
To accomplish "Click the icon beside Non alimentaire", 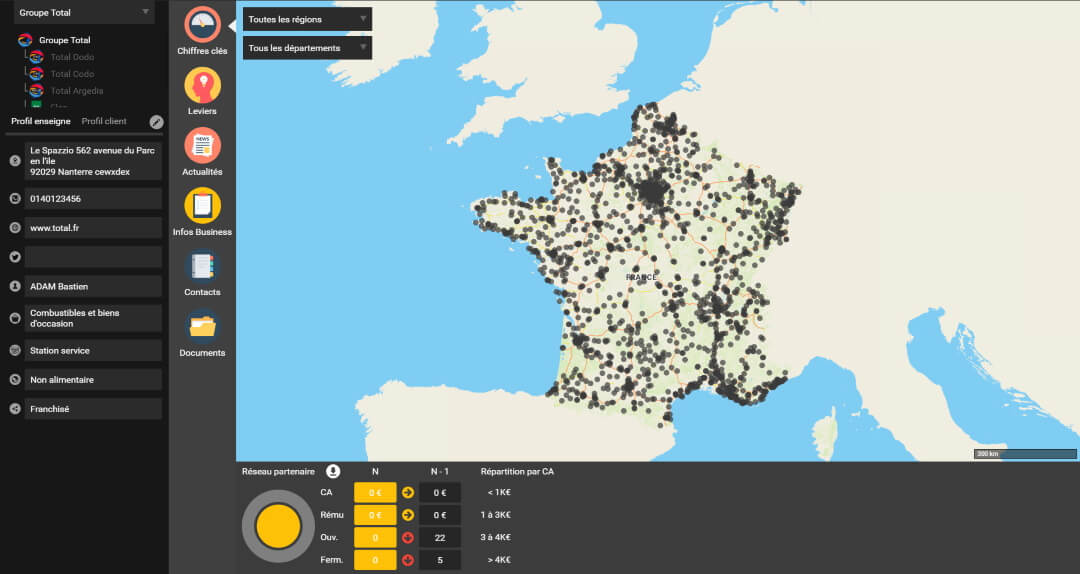I will coord(14,380).
